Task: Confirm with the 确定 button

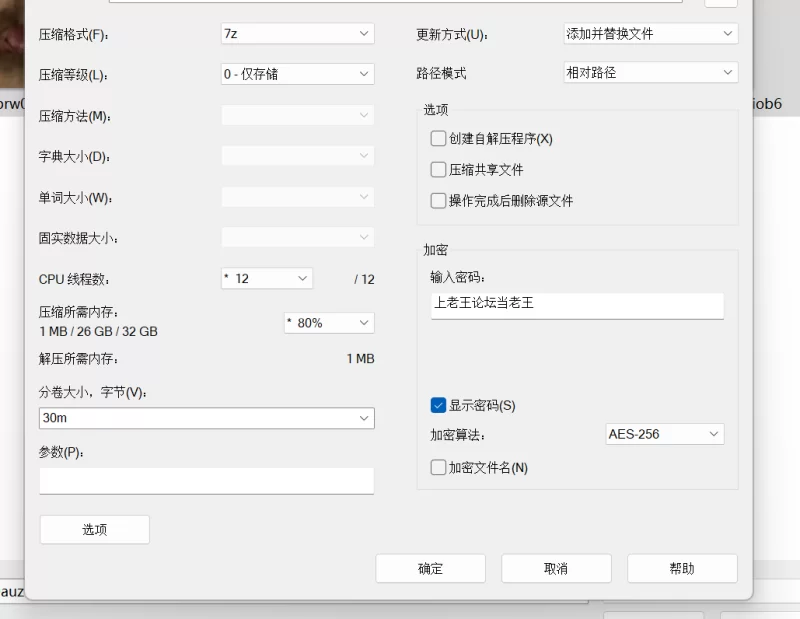Action: 431,568
